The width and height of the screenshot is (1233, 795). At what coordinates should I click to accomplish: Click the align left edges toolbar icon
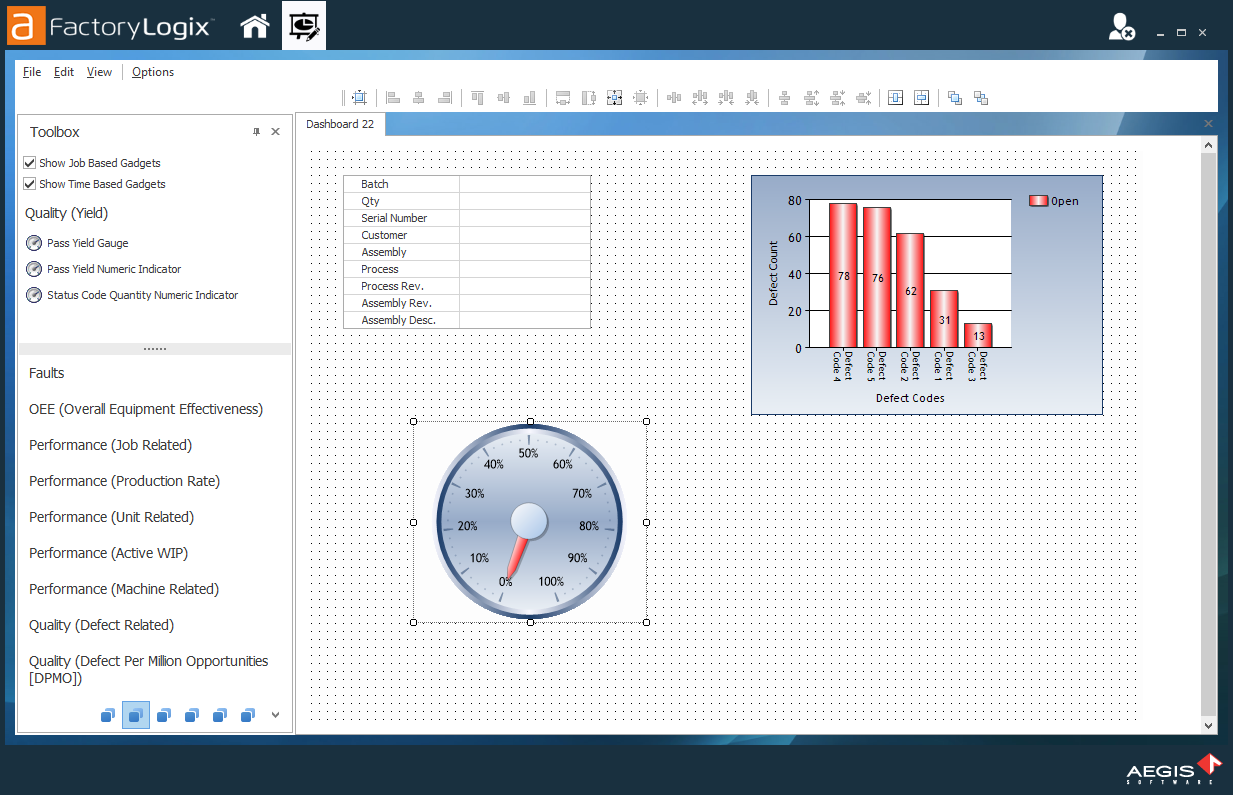[x=391, y=97]
